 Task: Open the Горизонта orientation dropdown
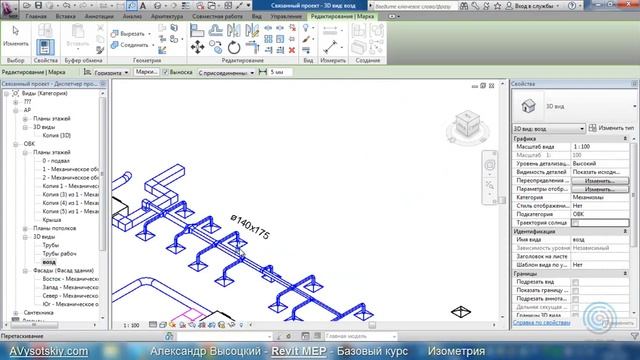pyautogui.click(x=111, y=72)
